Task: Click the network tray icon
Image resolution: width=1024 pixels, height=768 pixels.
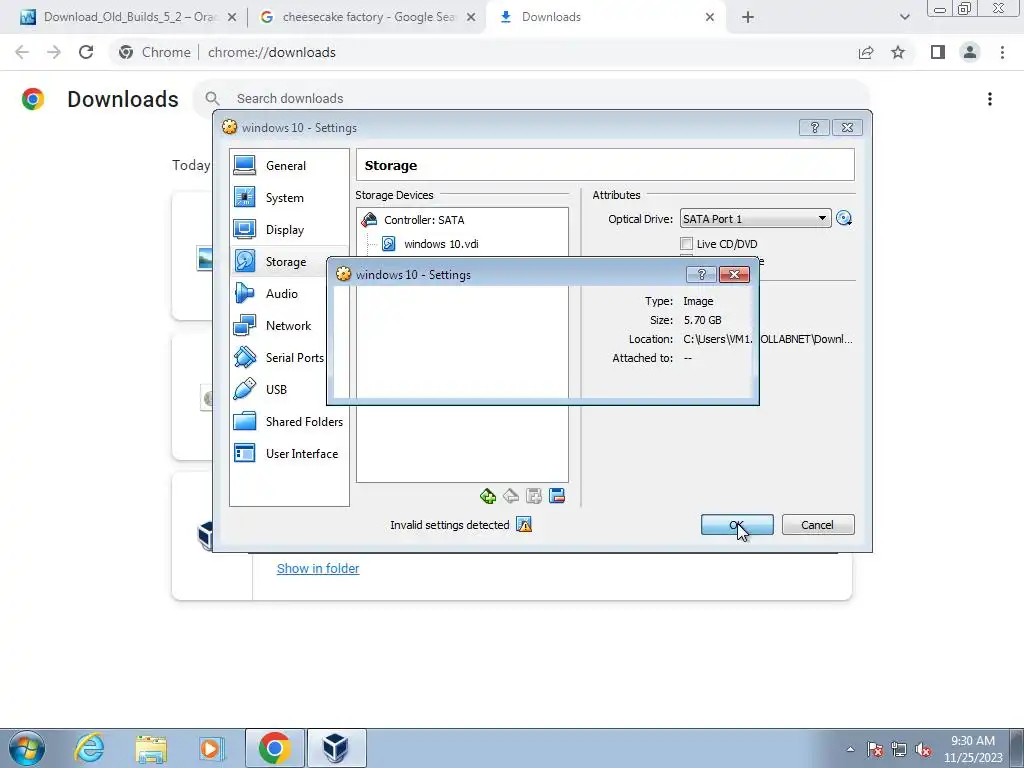Action: coord(899,749)
